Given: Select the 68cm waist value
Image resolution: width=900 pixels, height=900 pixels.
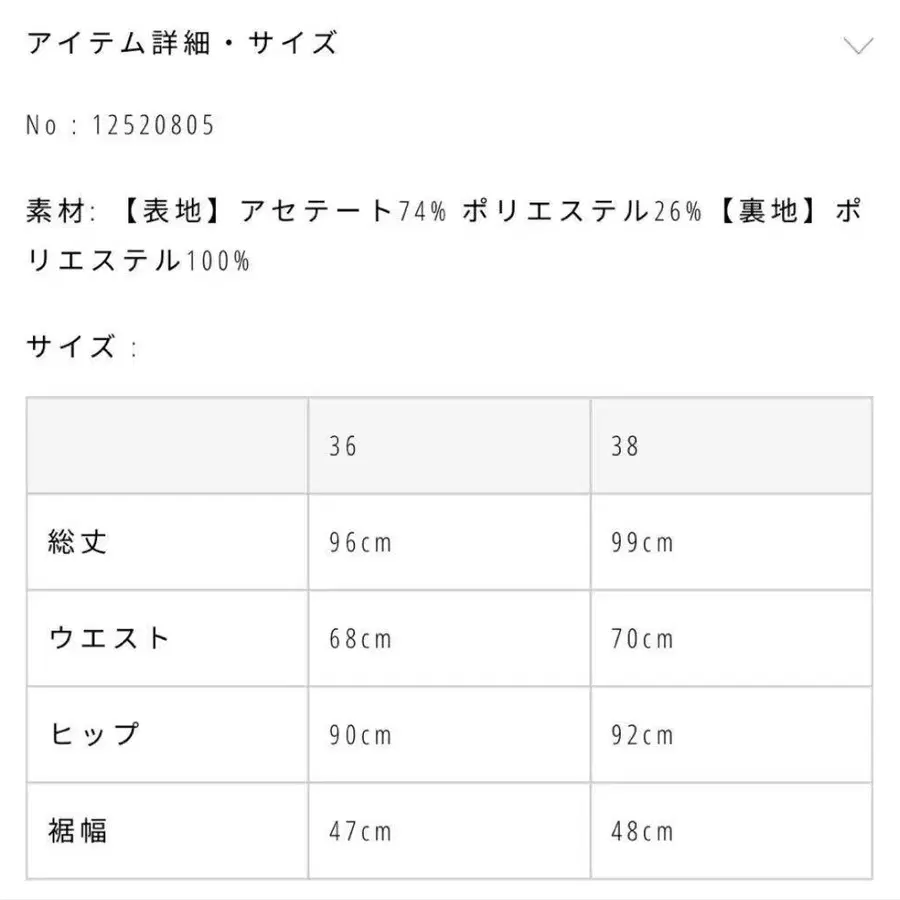Looking at the screenshot, I should tap(361, 638).
